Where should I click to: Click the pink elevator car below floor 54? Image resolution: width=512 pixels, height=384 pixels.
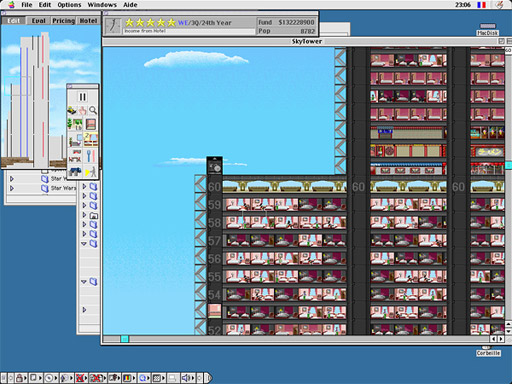click(x=214, y=311)
